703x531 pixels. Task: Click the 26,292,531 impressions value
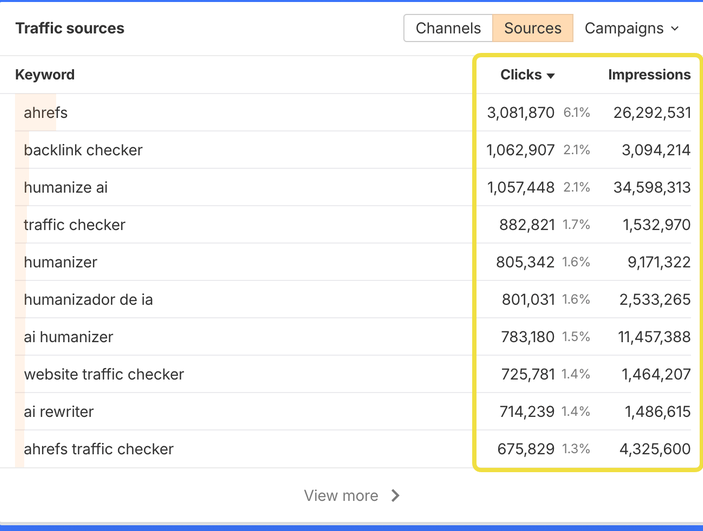[x=652, y=113]
